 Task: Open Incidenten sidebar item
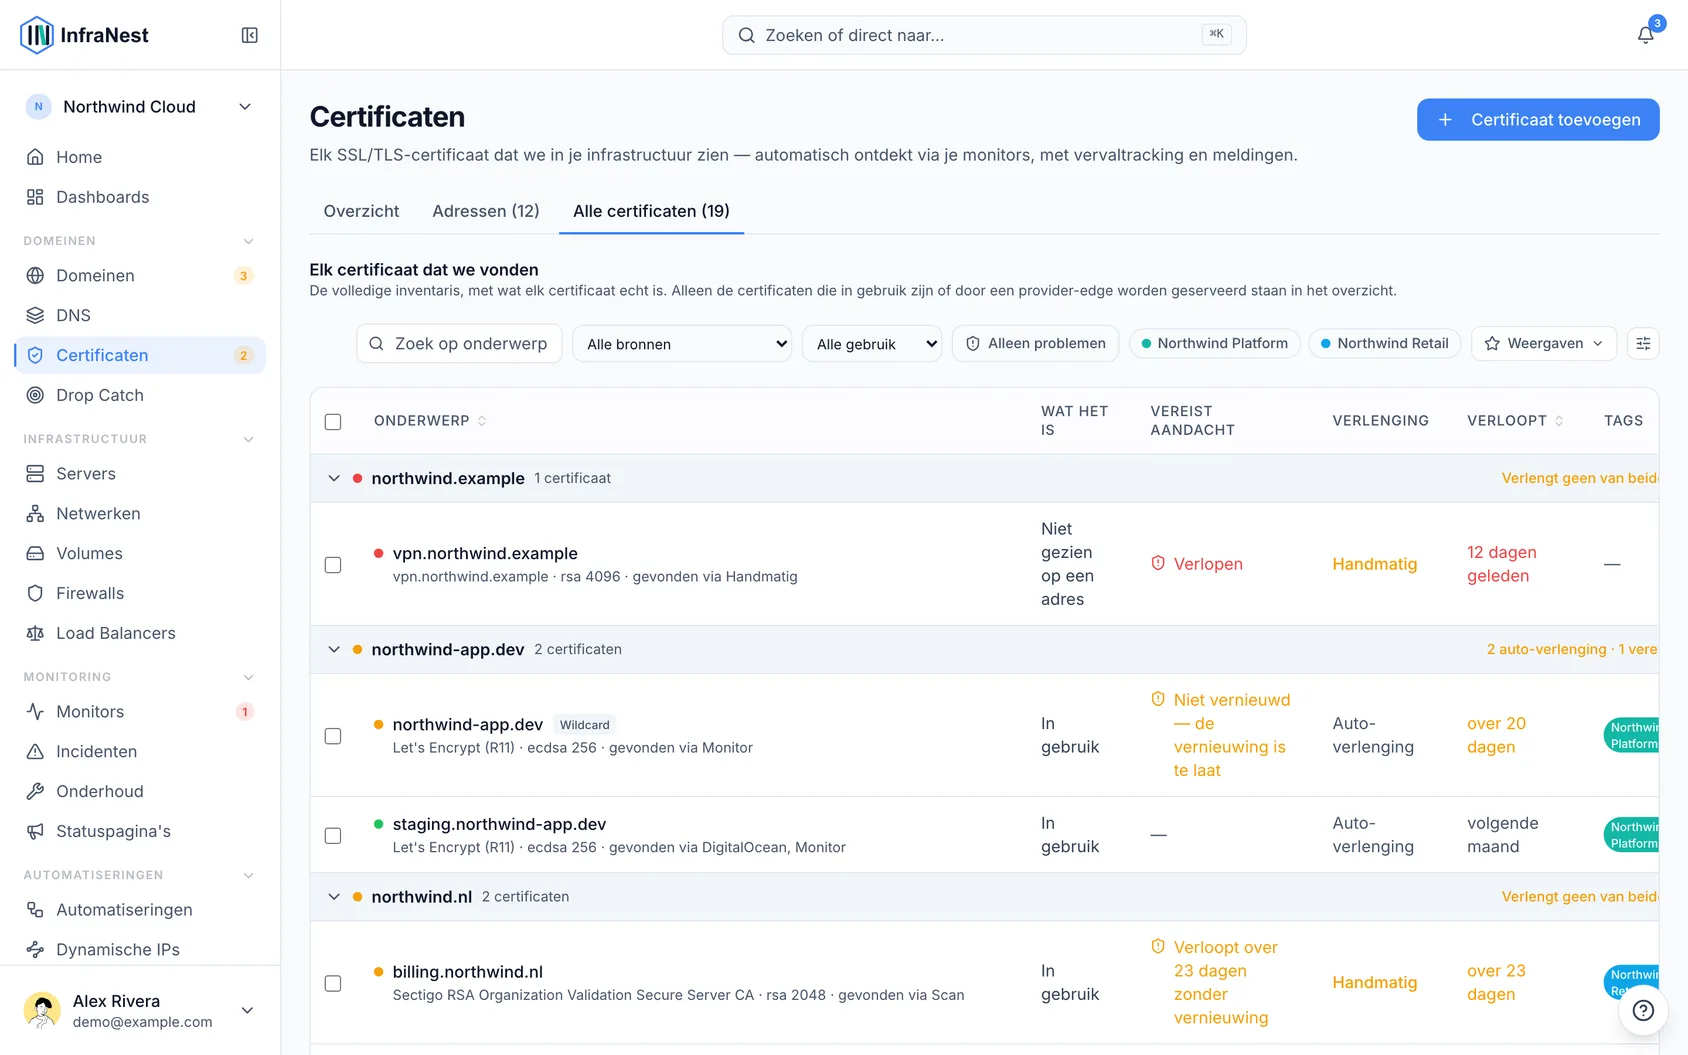coord(140,751)
